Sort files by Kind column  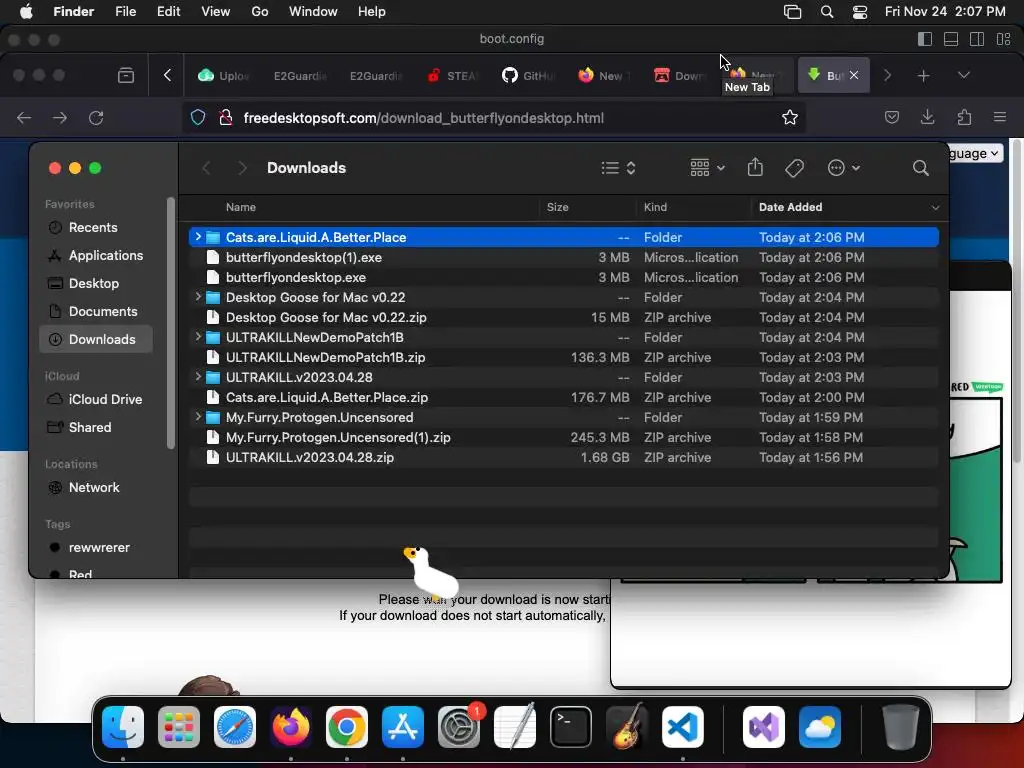point(655,207)
